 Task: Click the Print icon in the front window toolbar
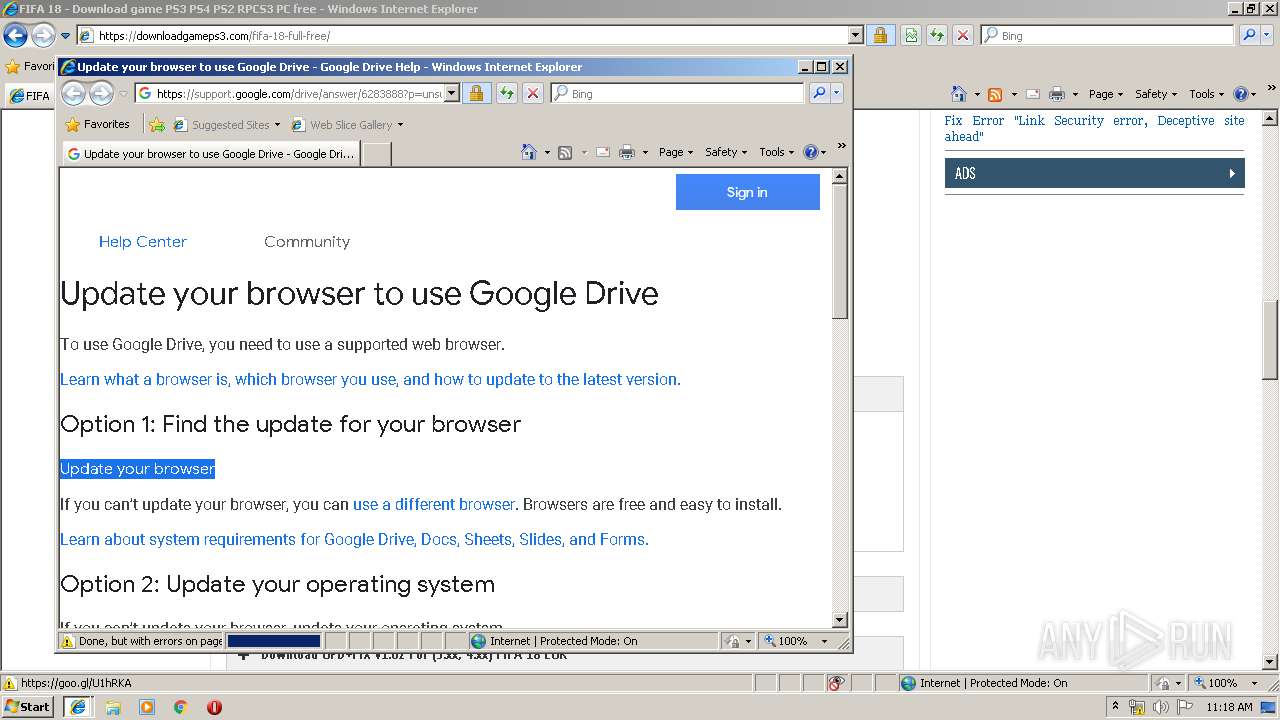click(627, 152)
